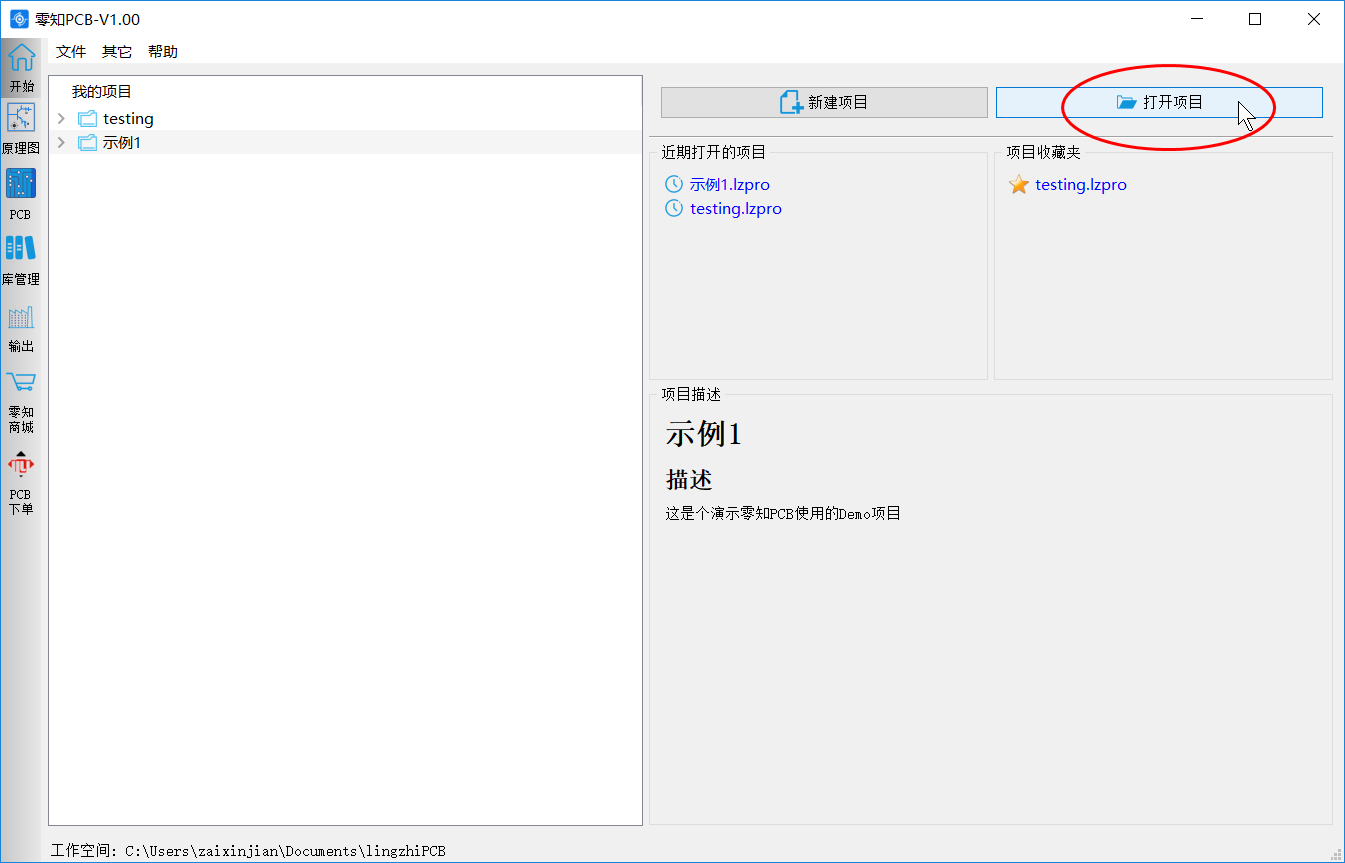The height and width of the screenshot is (863, 1345).
Task: Select the 示例1 project in tree
Action: [122, 143]
